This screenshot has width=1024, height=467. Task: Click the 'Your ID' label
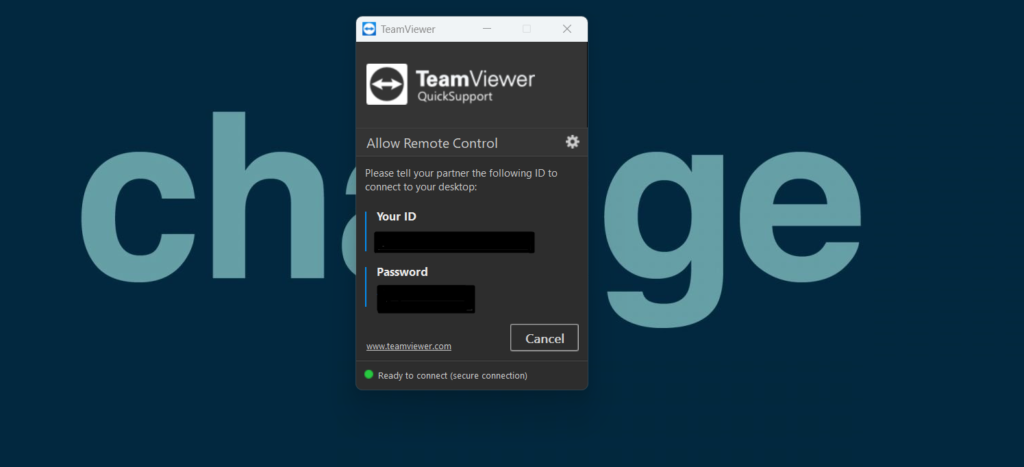396,216
